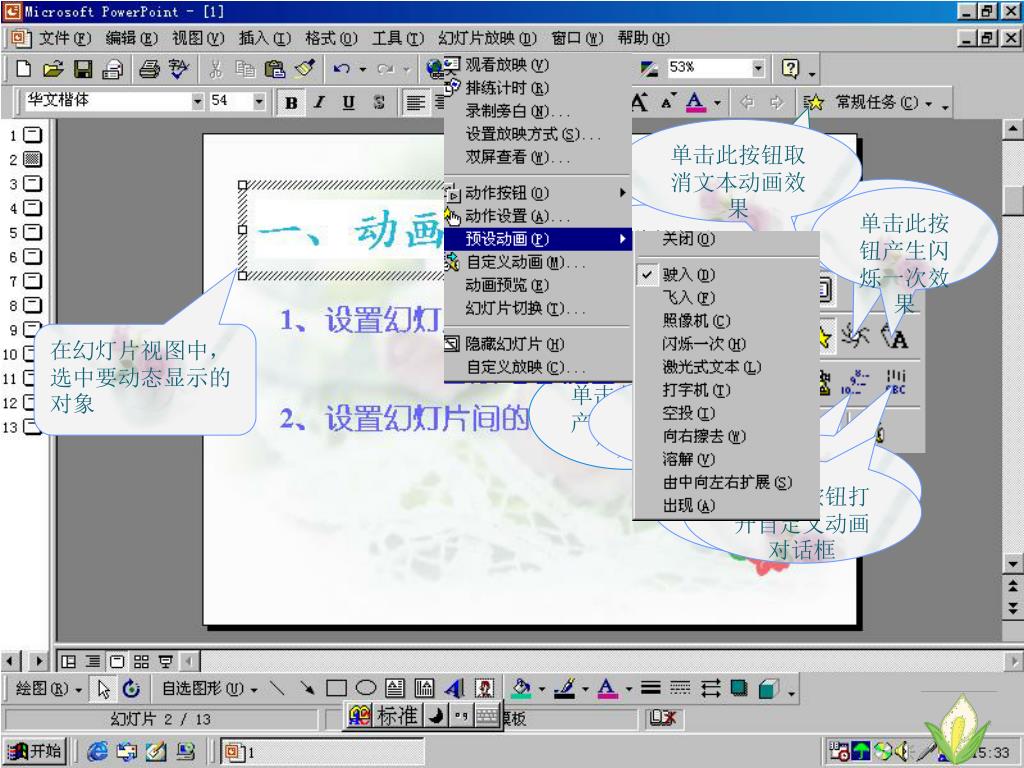1024x768 pixels.
Task: Open the 3-D effects button
Action: 769,688
